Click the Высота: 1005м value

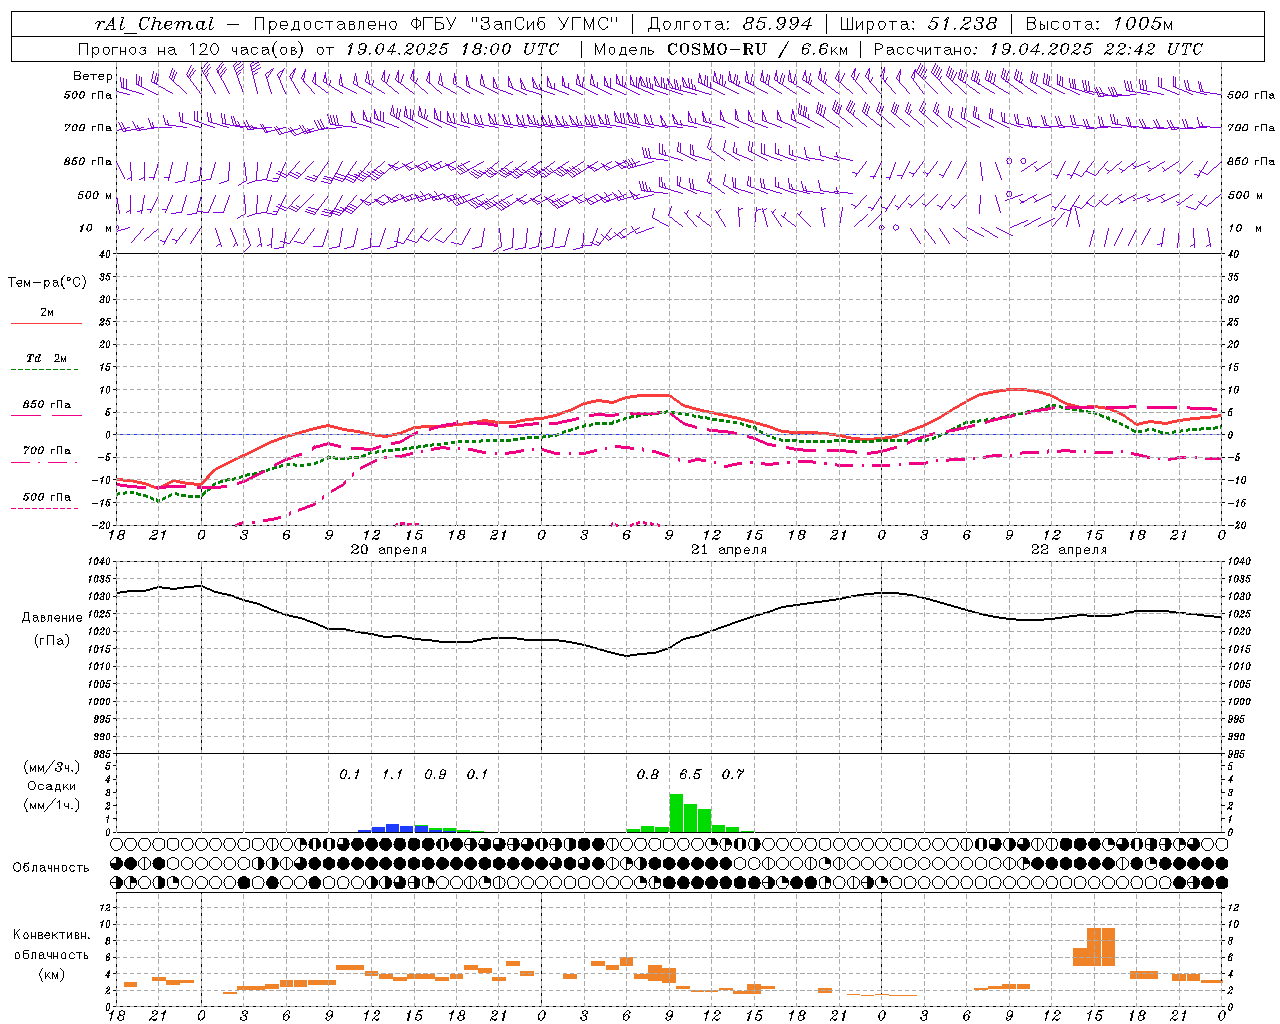1099,24
